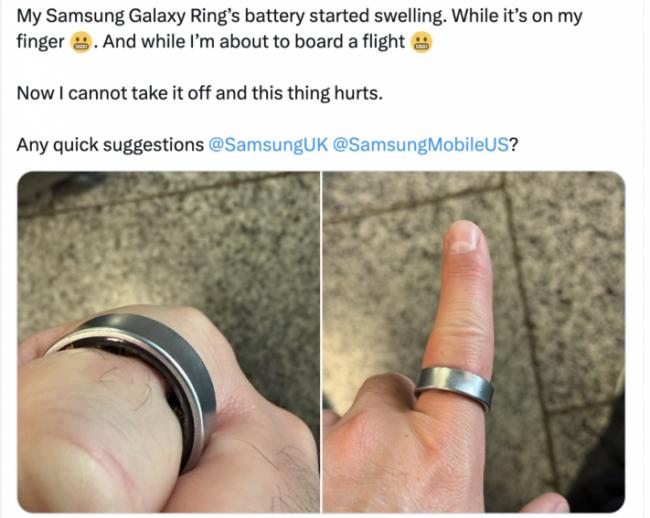This screenshot has height=518, width=650.
Task: Click the divider between the two photos
Action: click(321, 342)
